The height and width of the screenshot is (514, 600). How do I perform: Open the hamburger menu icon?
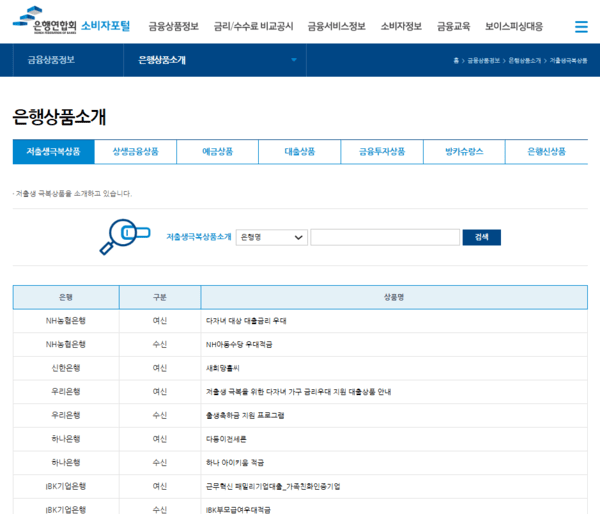pos(581,26)
